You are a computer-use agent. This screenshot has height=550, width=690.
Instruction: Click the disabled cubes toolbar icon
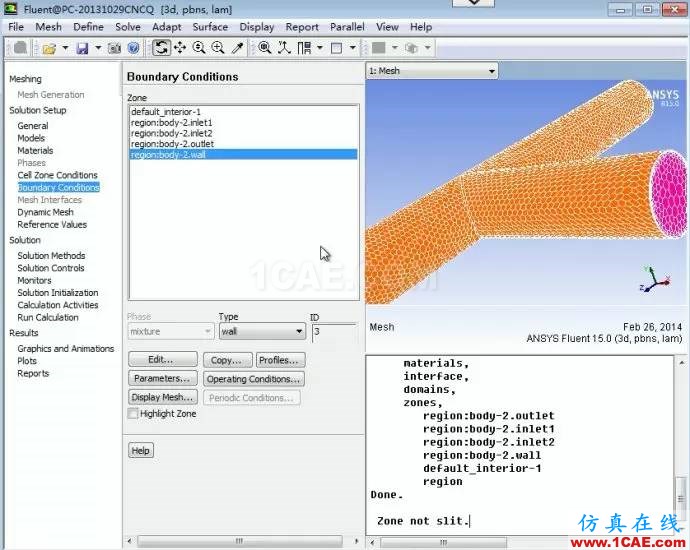point(411,48)
